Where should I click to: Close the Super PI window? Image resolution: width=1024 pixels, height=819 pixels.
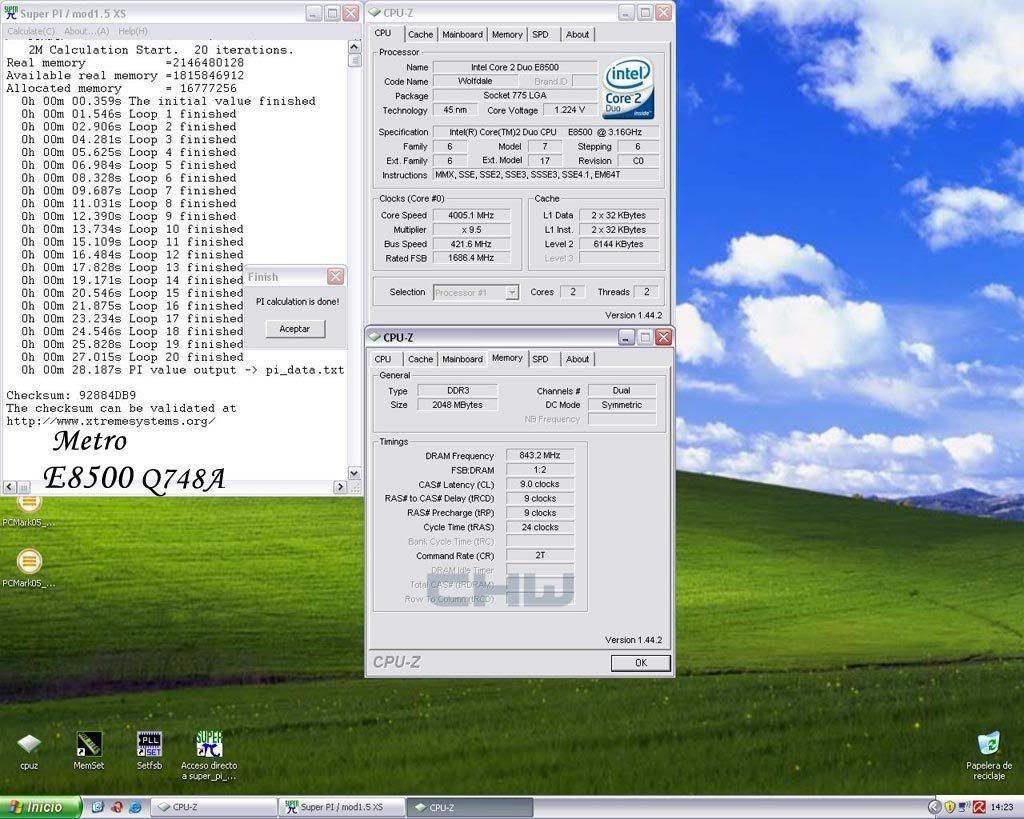pos(351,13)
